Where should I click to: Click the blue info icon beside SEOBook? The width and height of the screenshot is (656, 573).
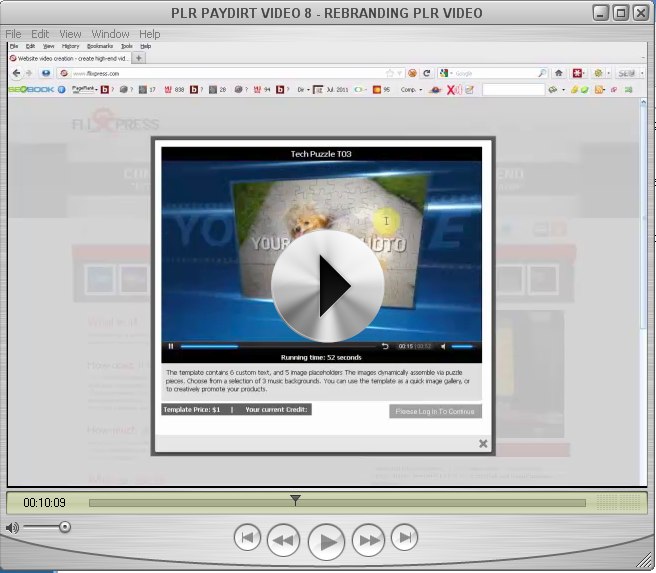62,89
